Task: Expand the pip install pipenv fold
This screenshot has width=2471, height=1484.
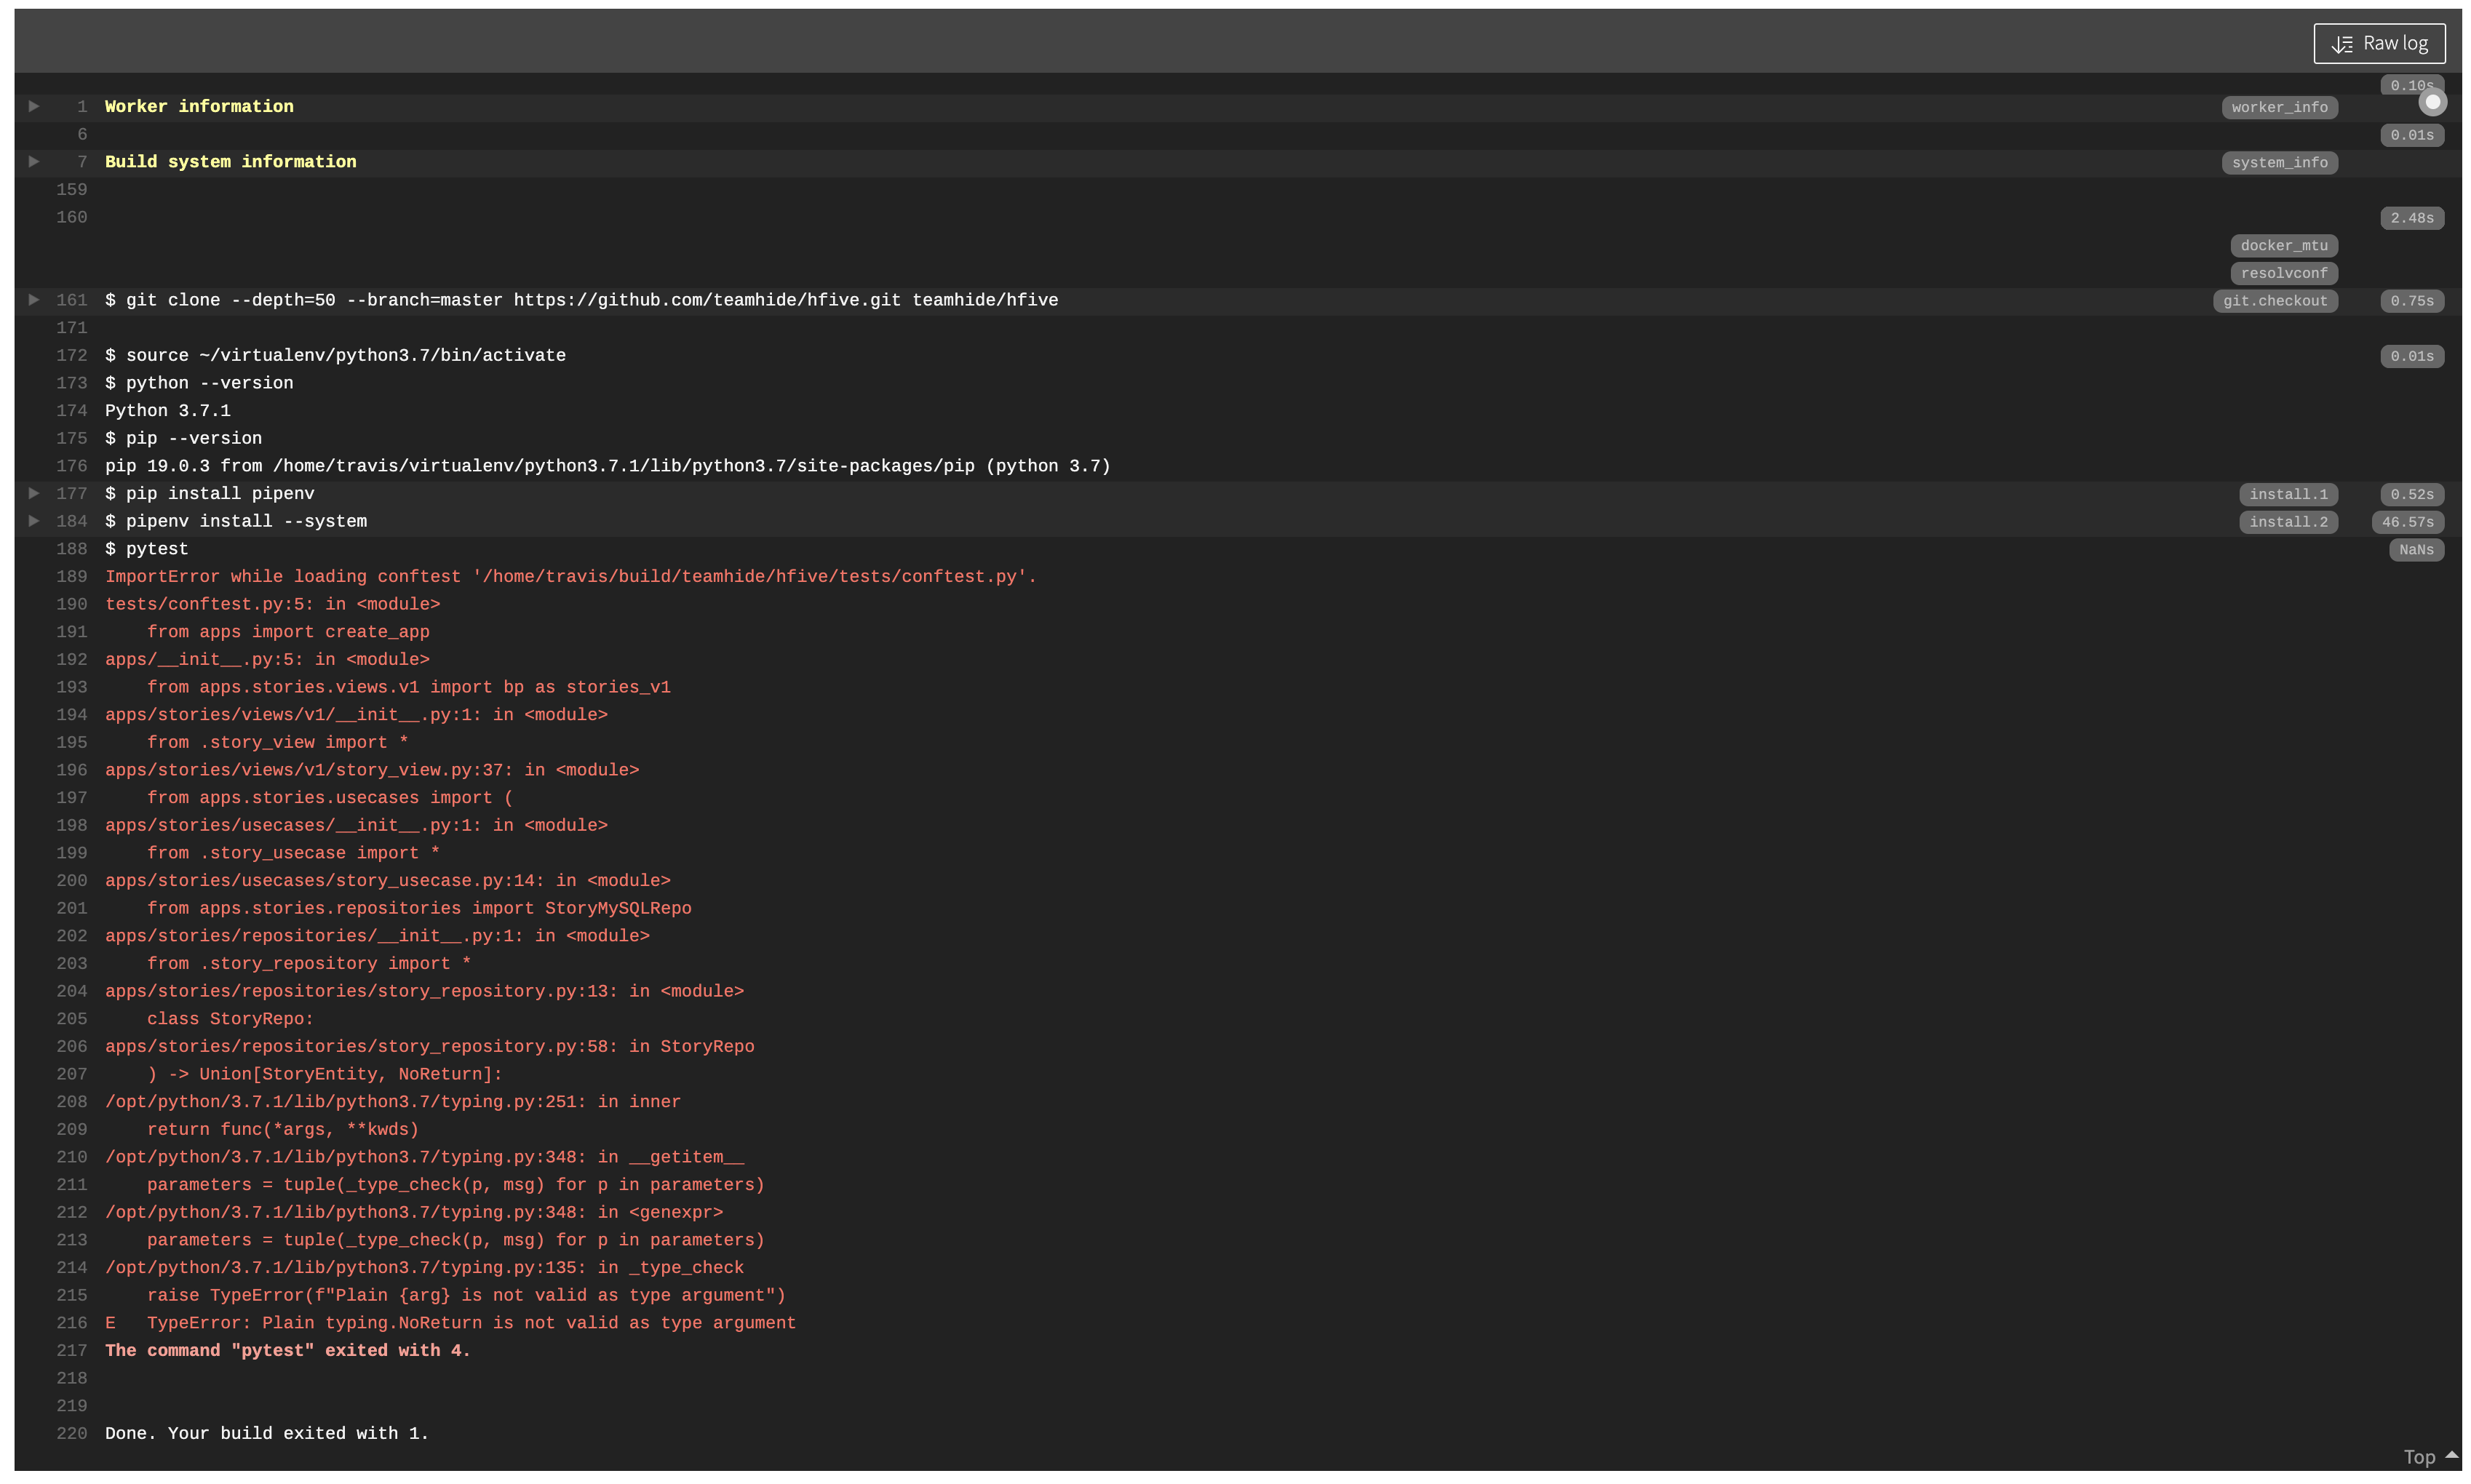Action: [x=34, y=493]
